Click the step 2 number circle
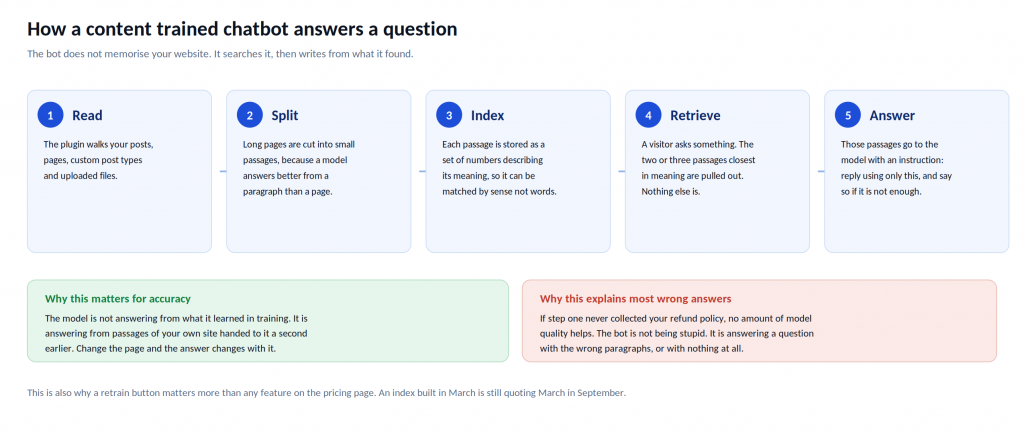Image resolution: width=1024 pixels, height=437 pixels. pos(249,115)
